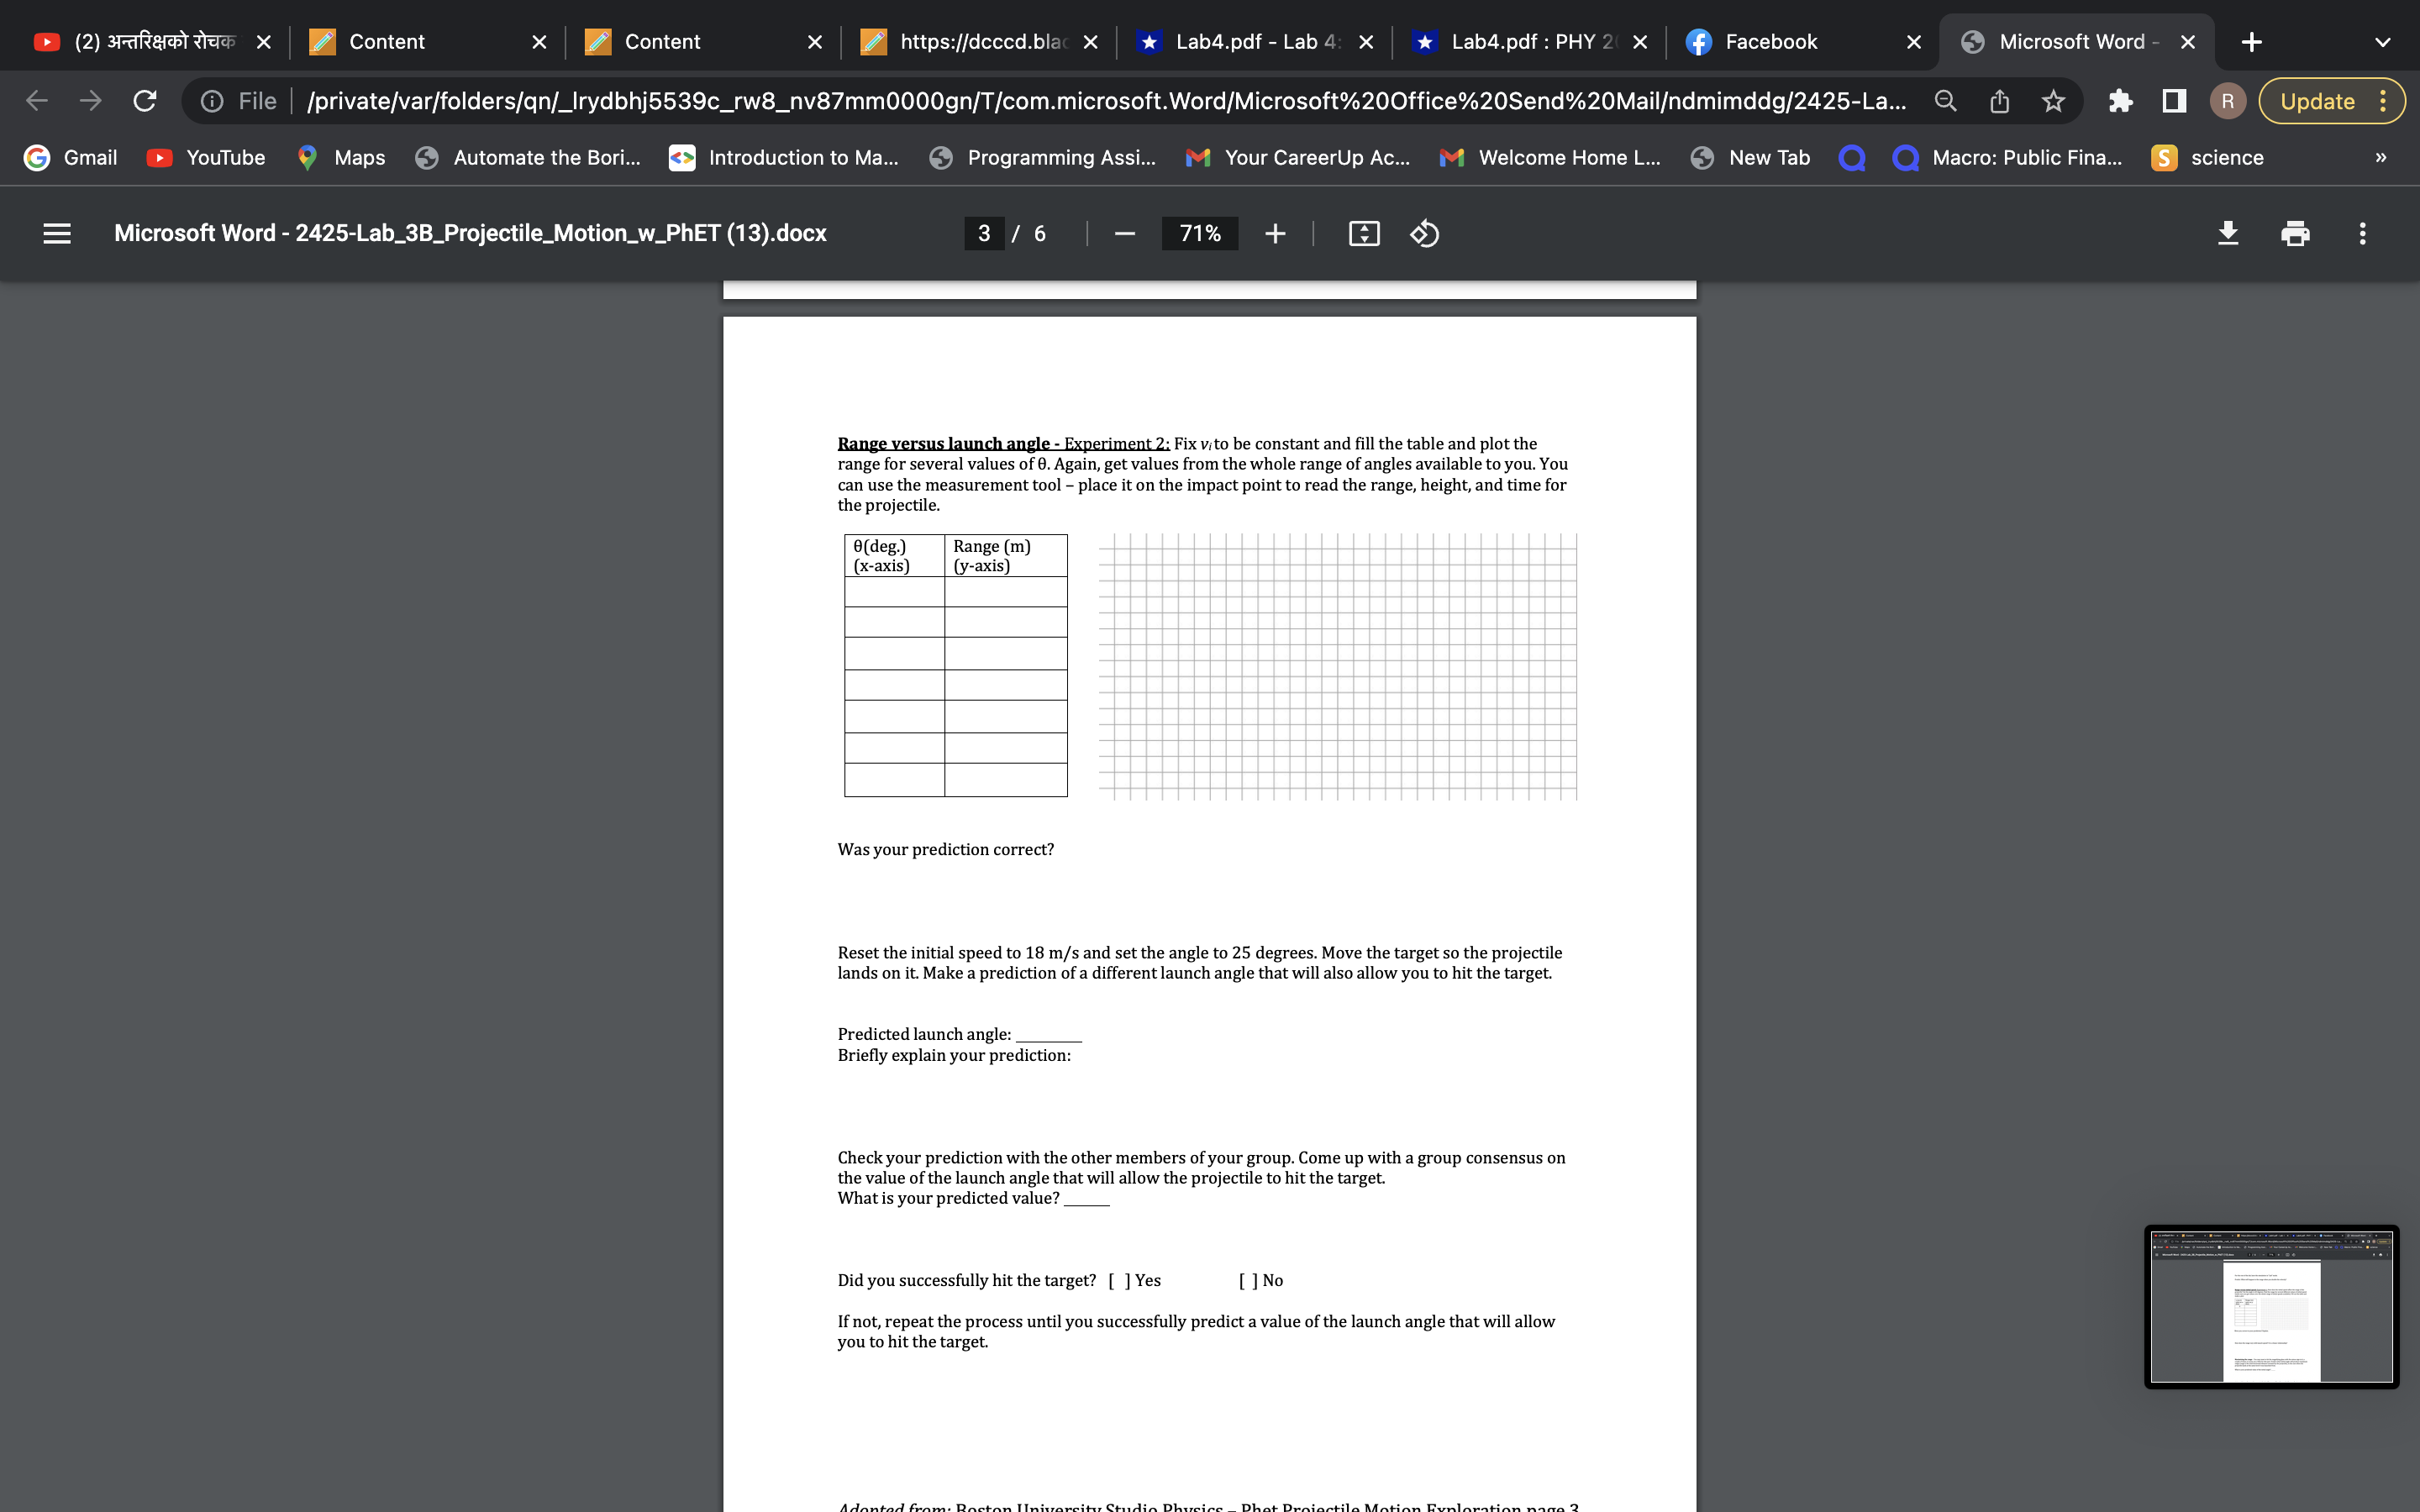The image size is (2420, 1512).
Task: Zoom in on the PDF
Action: (x=1275, y=233)
